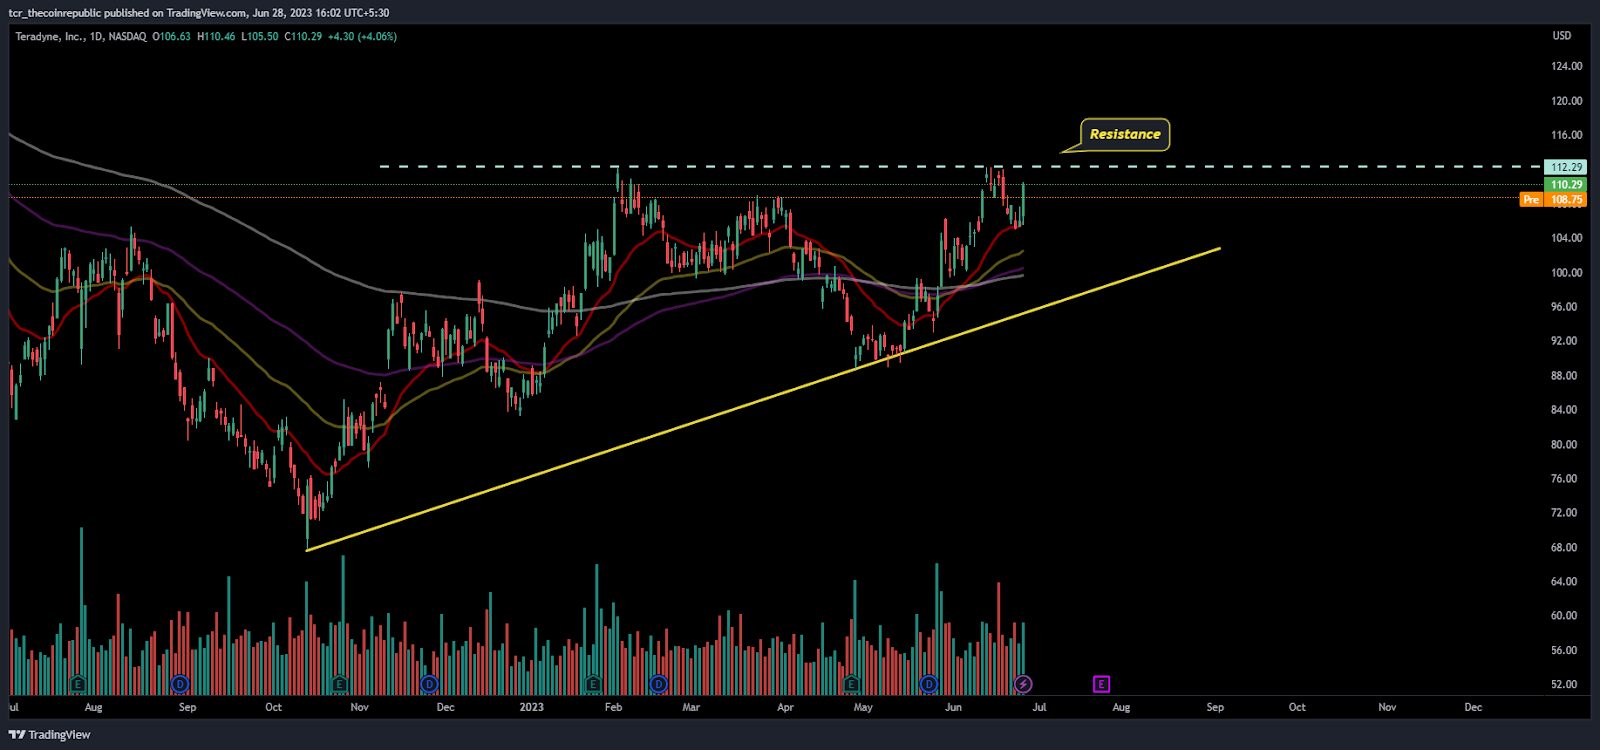1600x750 pixels.
Task: Click the Nov label at right of time axis
Action: click(x=1387, y=707)
